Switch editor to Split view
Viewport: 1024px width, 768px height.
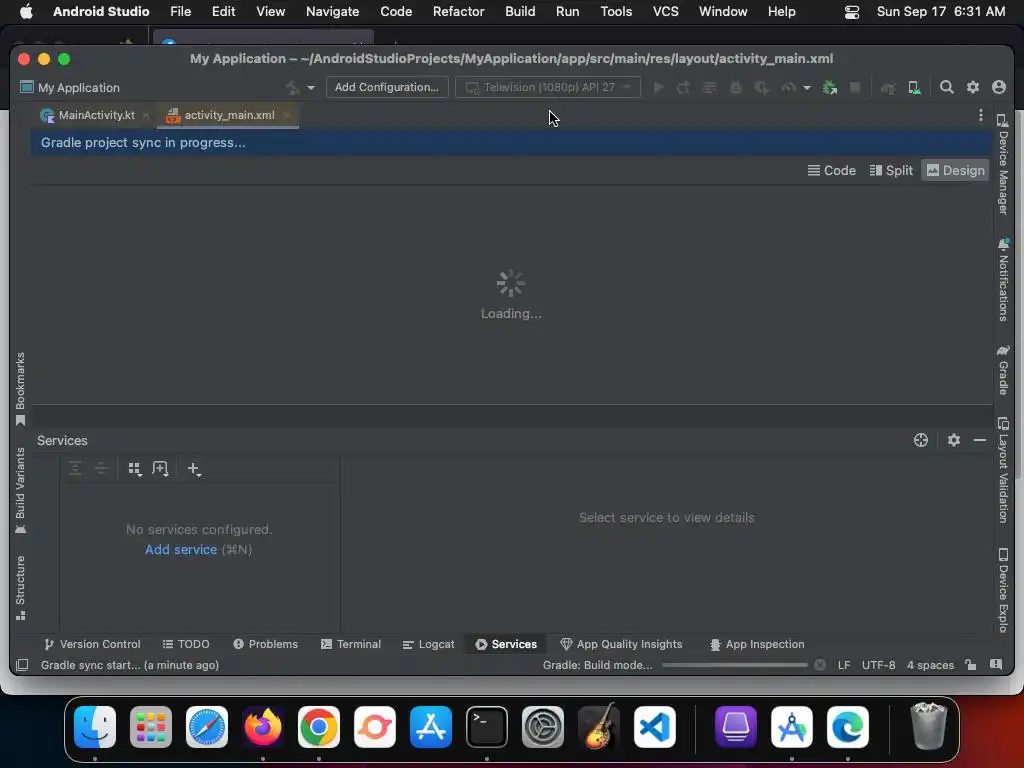(x=891, y=170)
